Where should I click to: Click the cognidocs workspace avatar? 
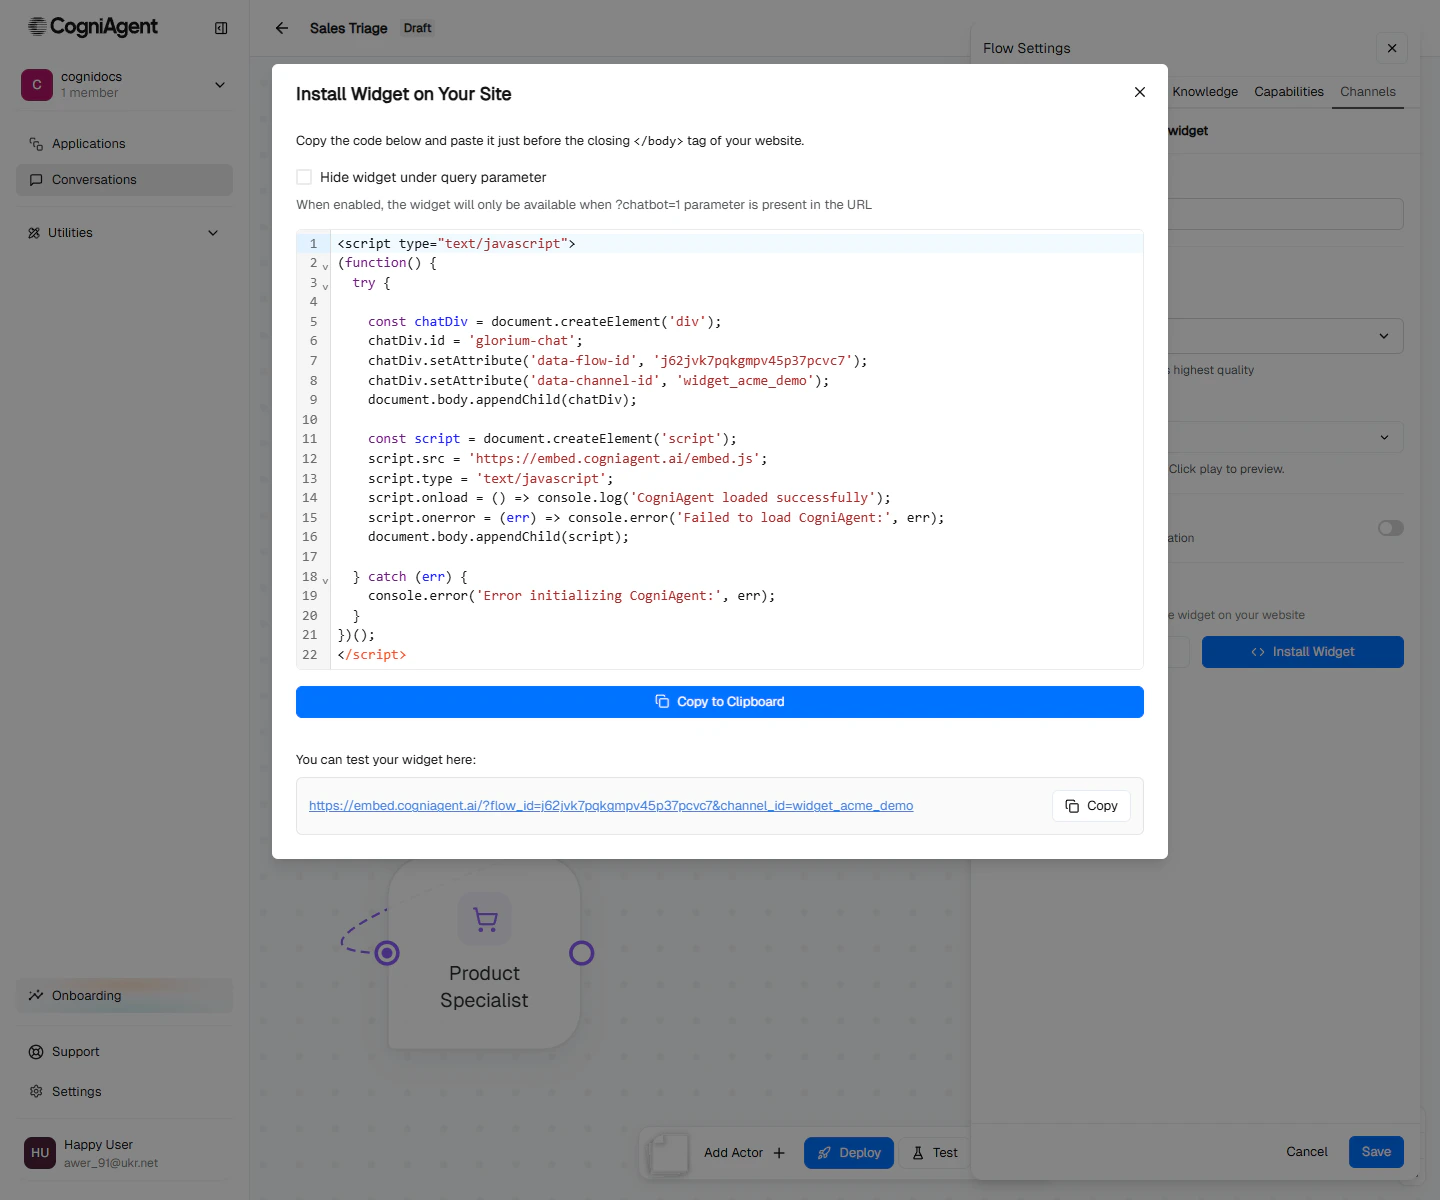(37, 85)
